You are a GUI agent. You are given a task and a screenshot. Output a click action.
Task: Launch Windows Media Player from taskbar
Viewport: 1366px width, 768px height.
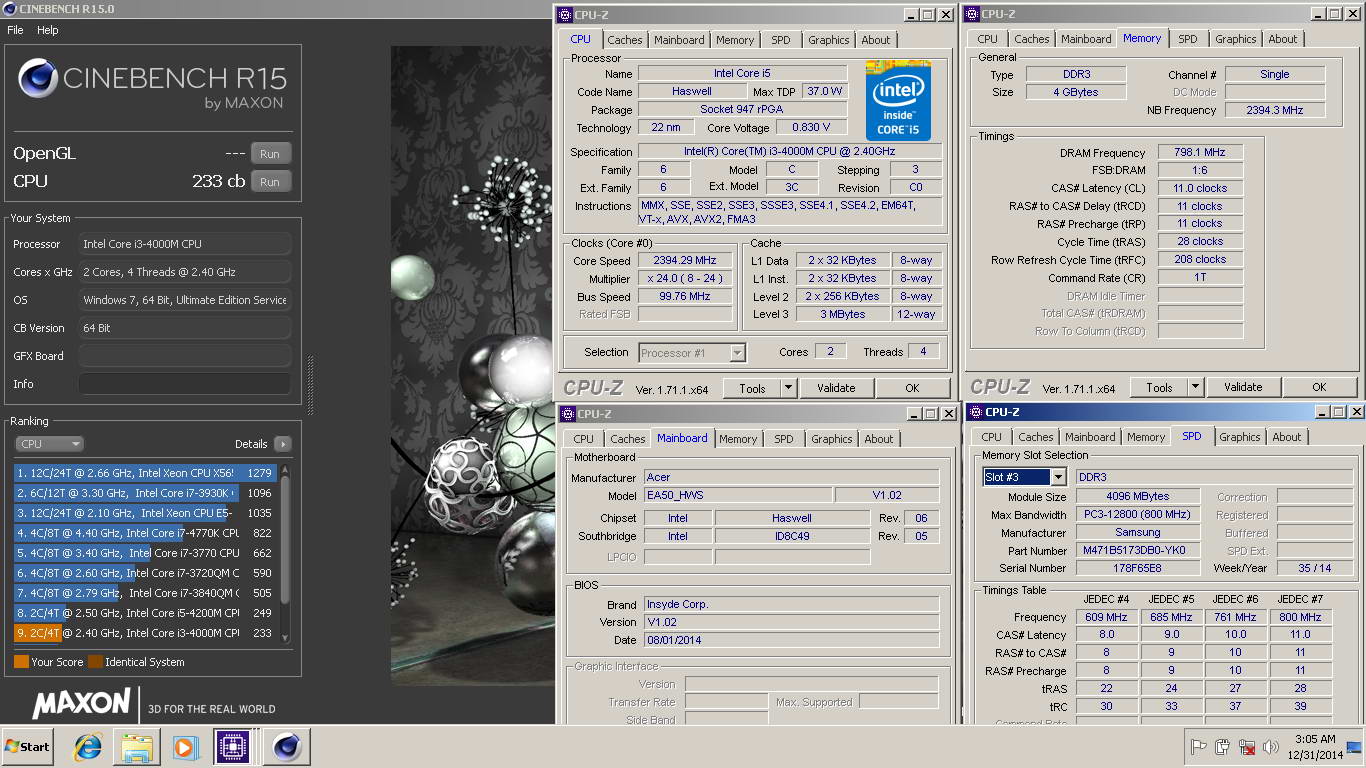coord(185,747)
